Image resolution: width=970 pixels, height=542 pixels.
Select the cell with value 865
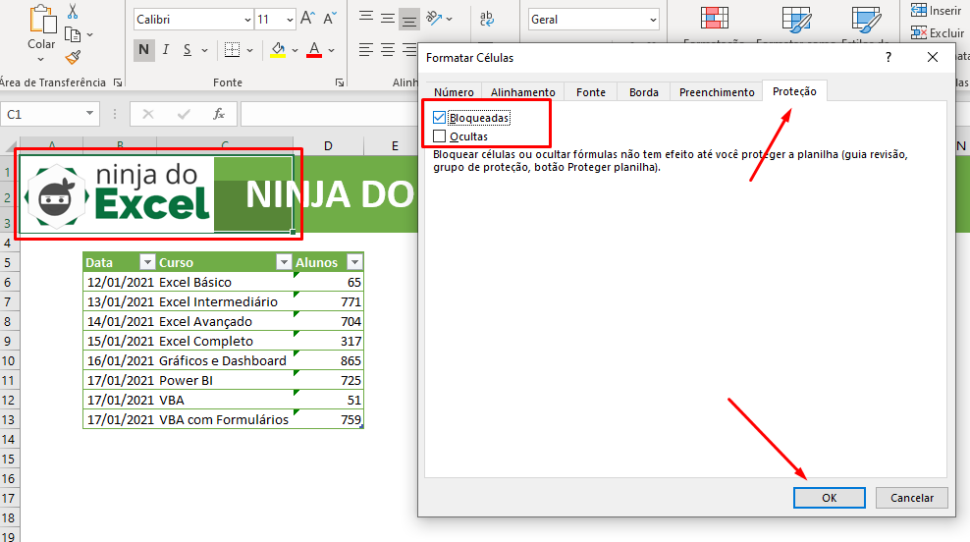328,360
